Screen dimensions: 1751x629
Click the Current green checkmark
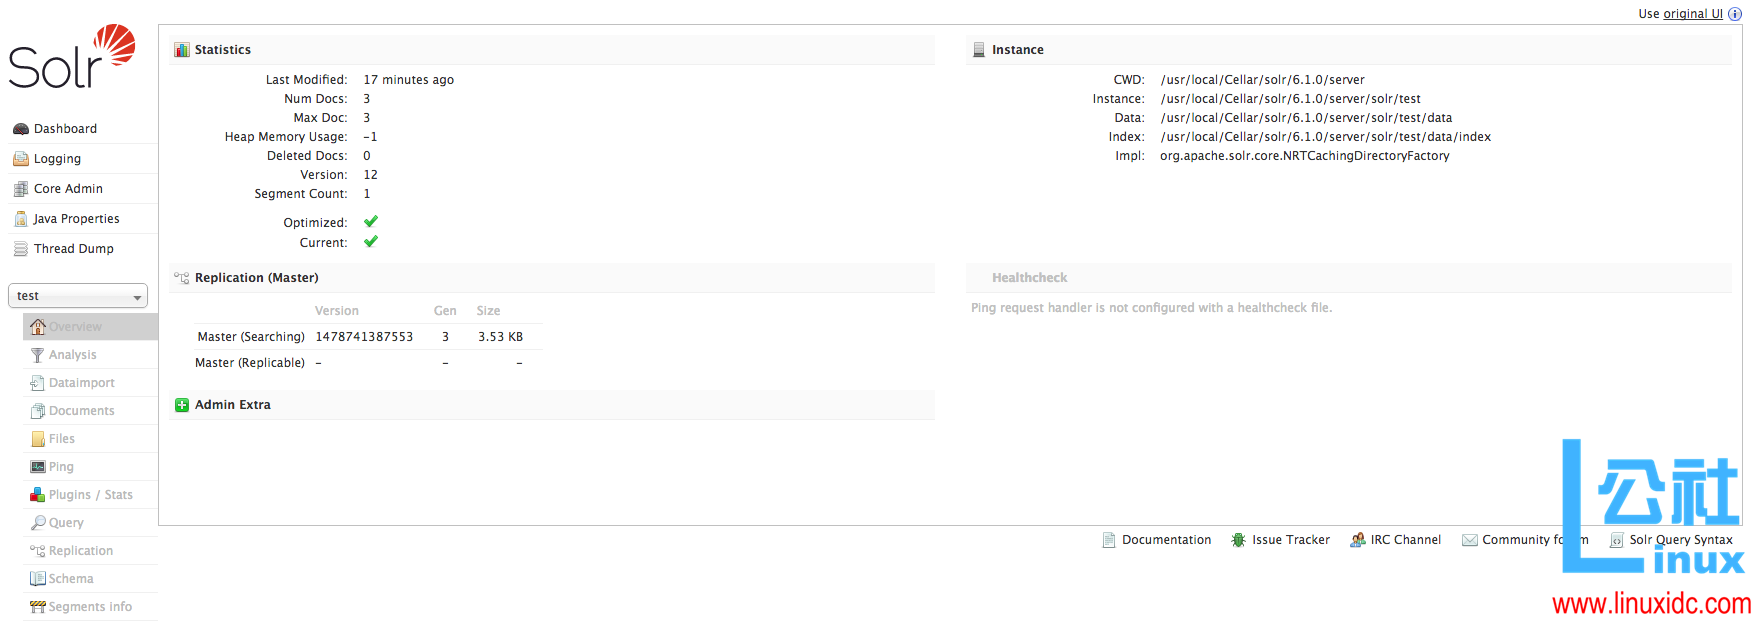point(371,242)
